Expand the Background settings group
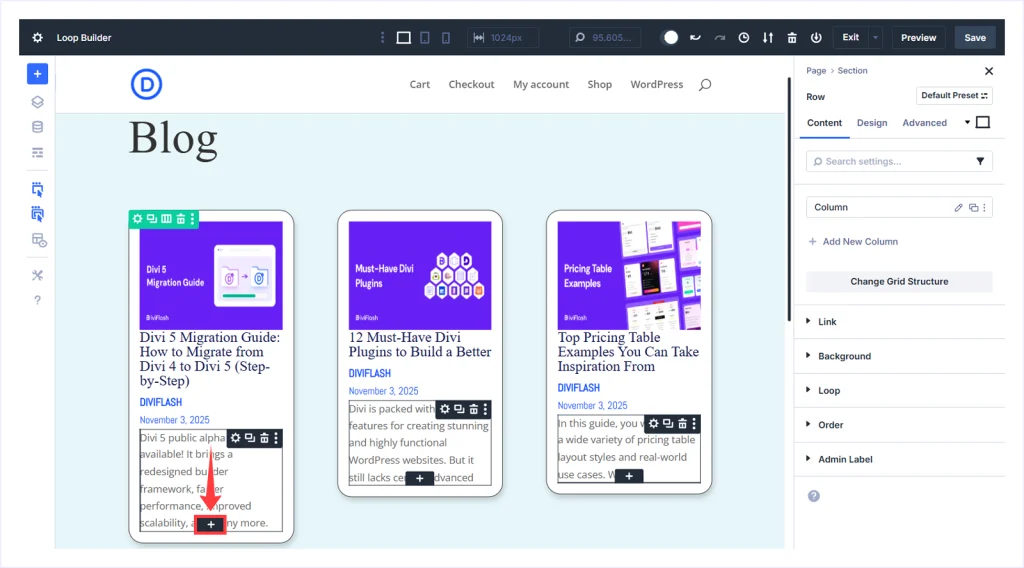 tap(844, 356)
